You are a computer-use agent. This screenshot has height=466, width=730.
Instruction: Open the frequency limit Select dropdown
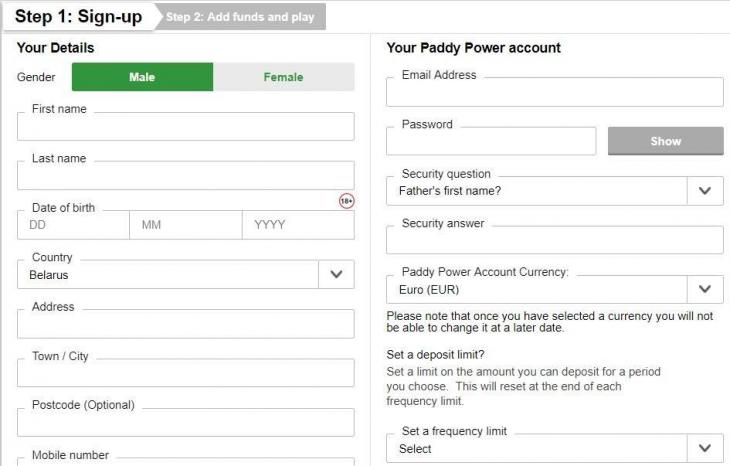[x=705, y=449]
